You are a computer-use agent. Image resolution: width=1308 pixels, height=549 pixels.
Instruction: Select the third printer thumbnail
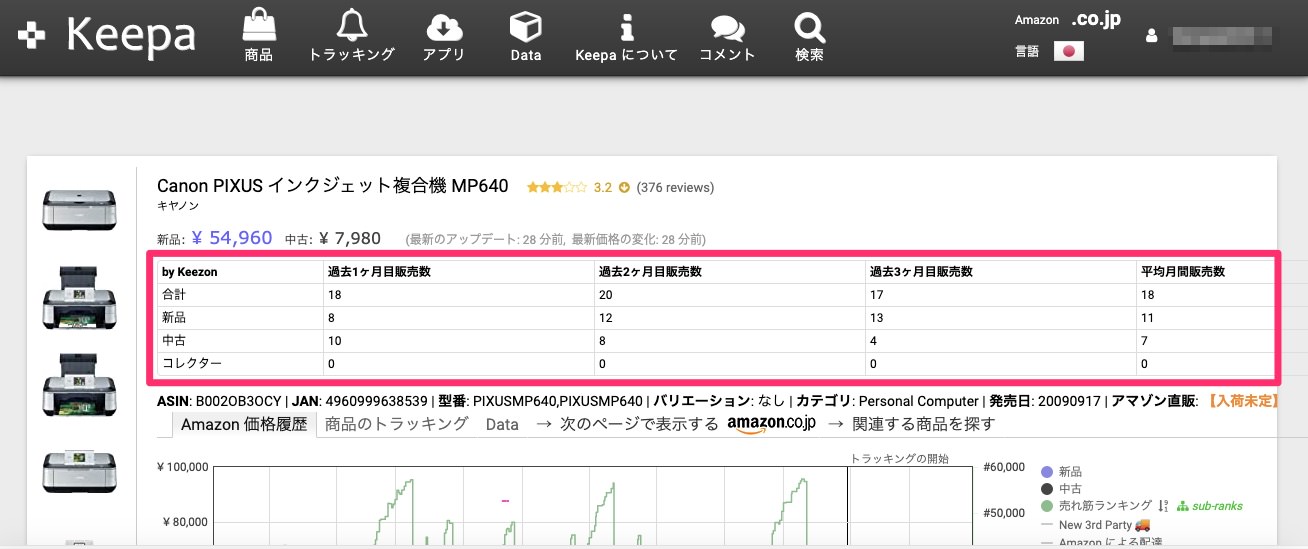tap(80, 384)
